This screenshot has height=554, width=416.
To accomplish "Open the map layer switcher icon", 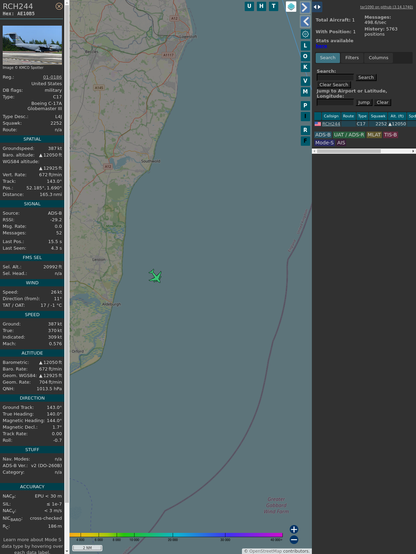I will pyautogui.click(x=291, y=6).
